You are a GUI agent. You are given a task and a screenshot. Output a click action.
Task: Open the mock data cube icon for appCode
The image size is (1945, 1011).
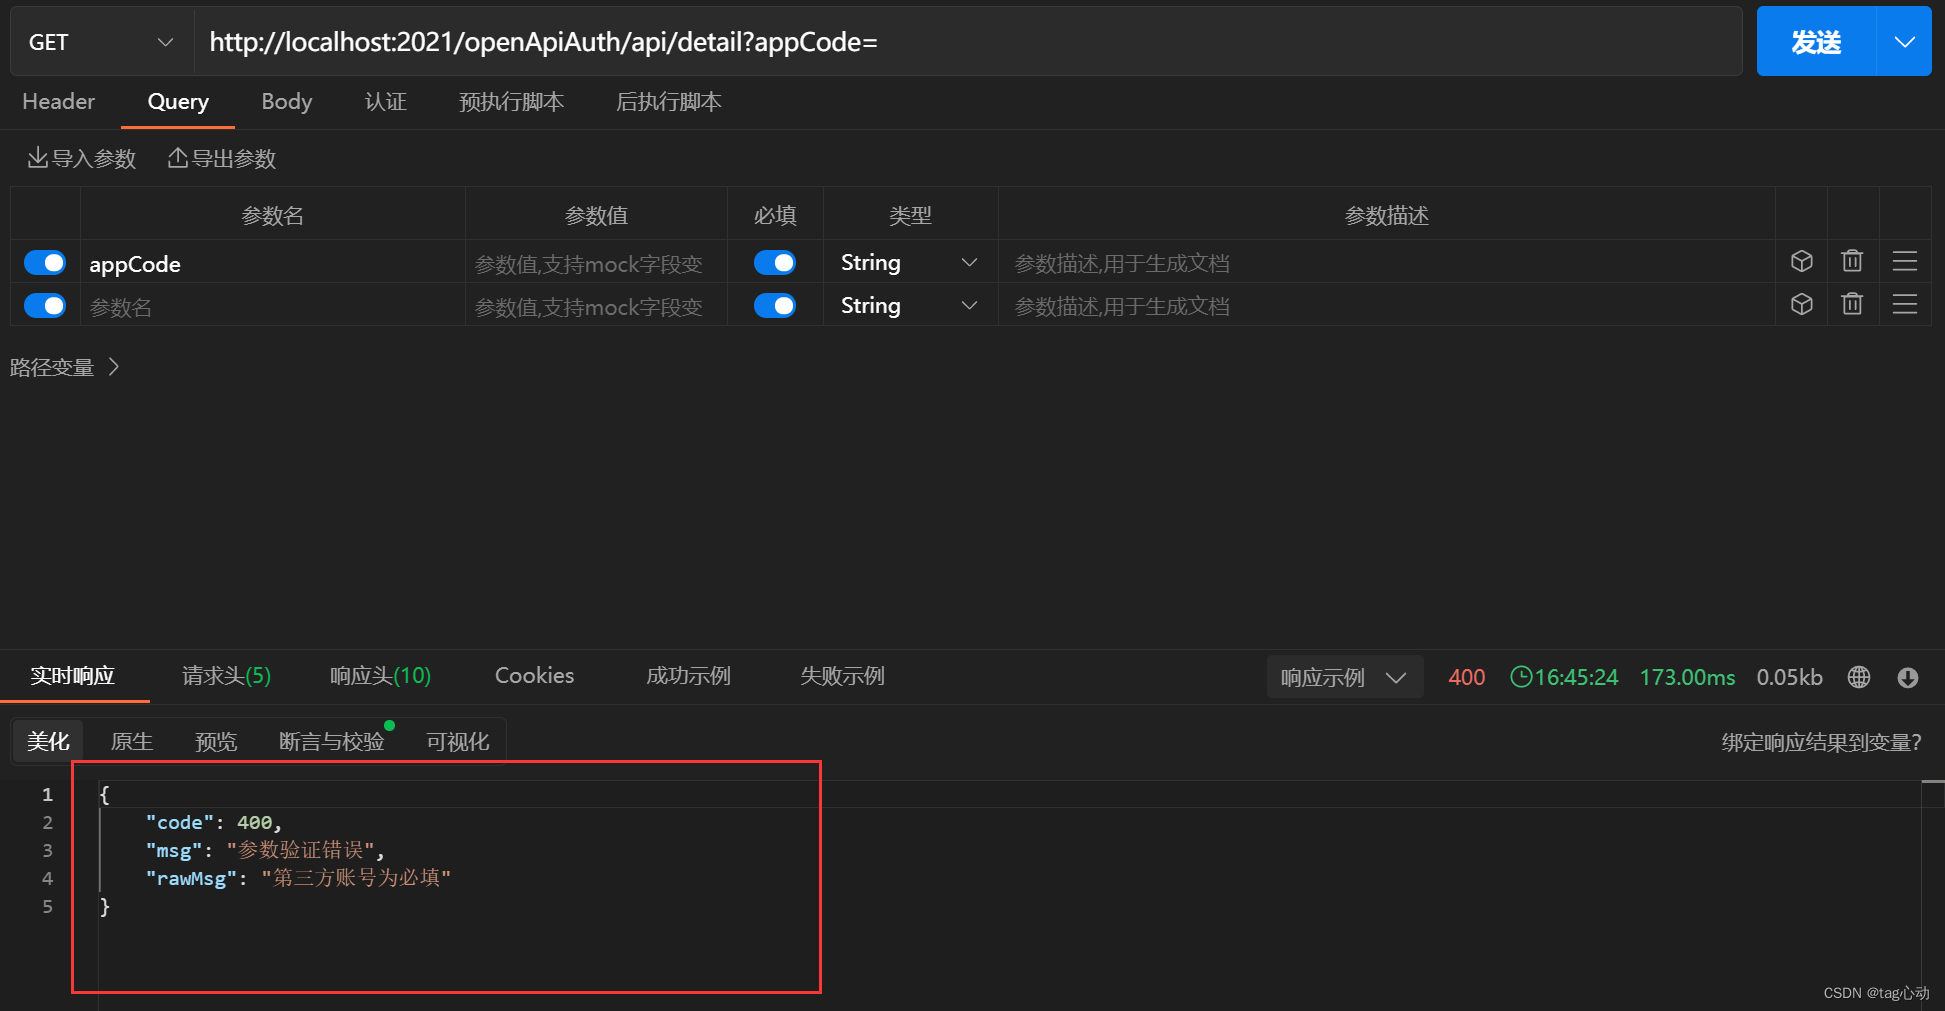tap(1801, 261)
